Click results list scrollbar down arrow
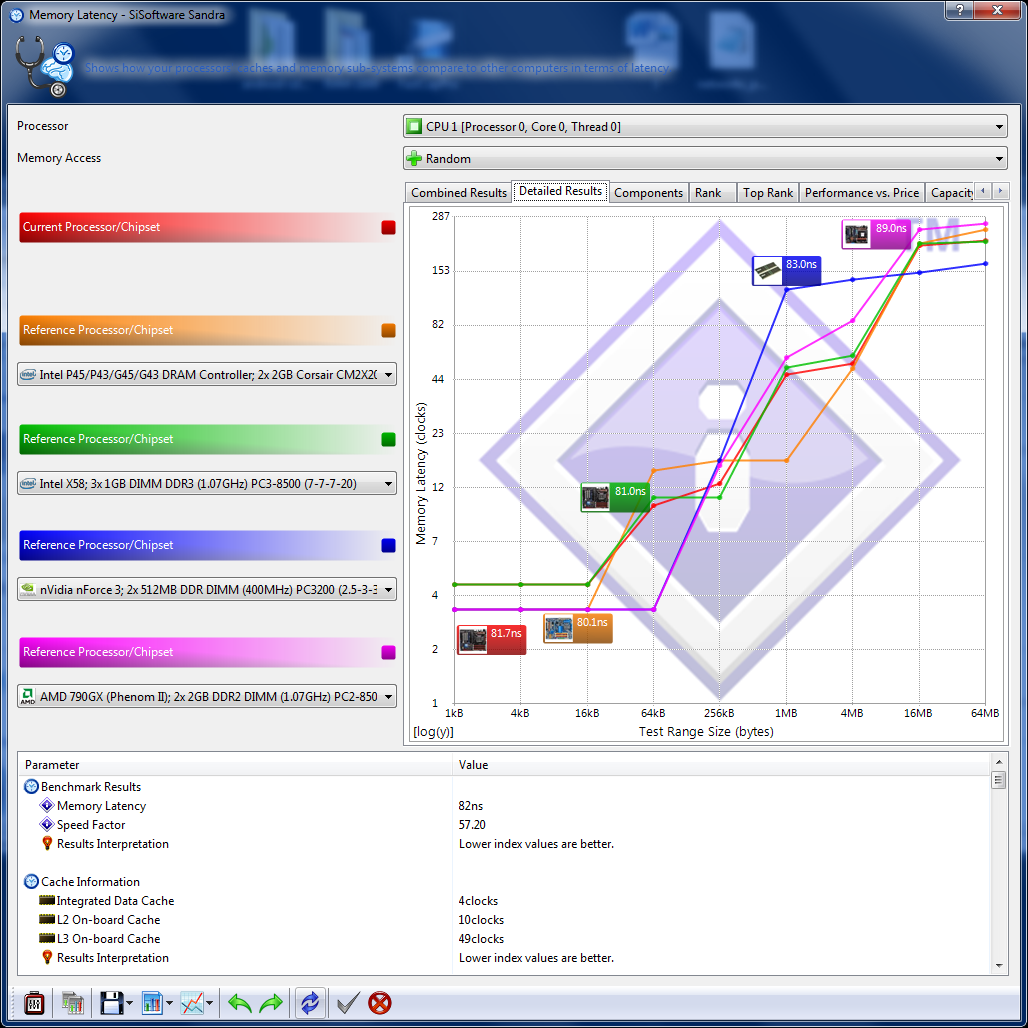This screenshot has width=1028, height=1028. point(998,966)
